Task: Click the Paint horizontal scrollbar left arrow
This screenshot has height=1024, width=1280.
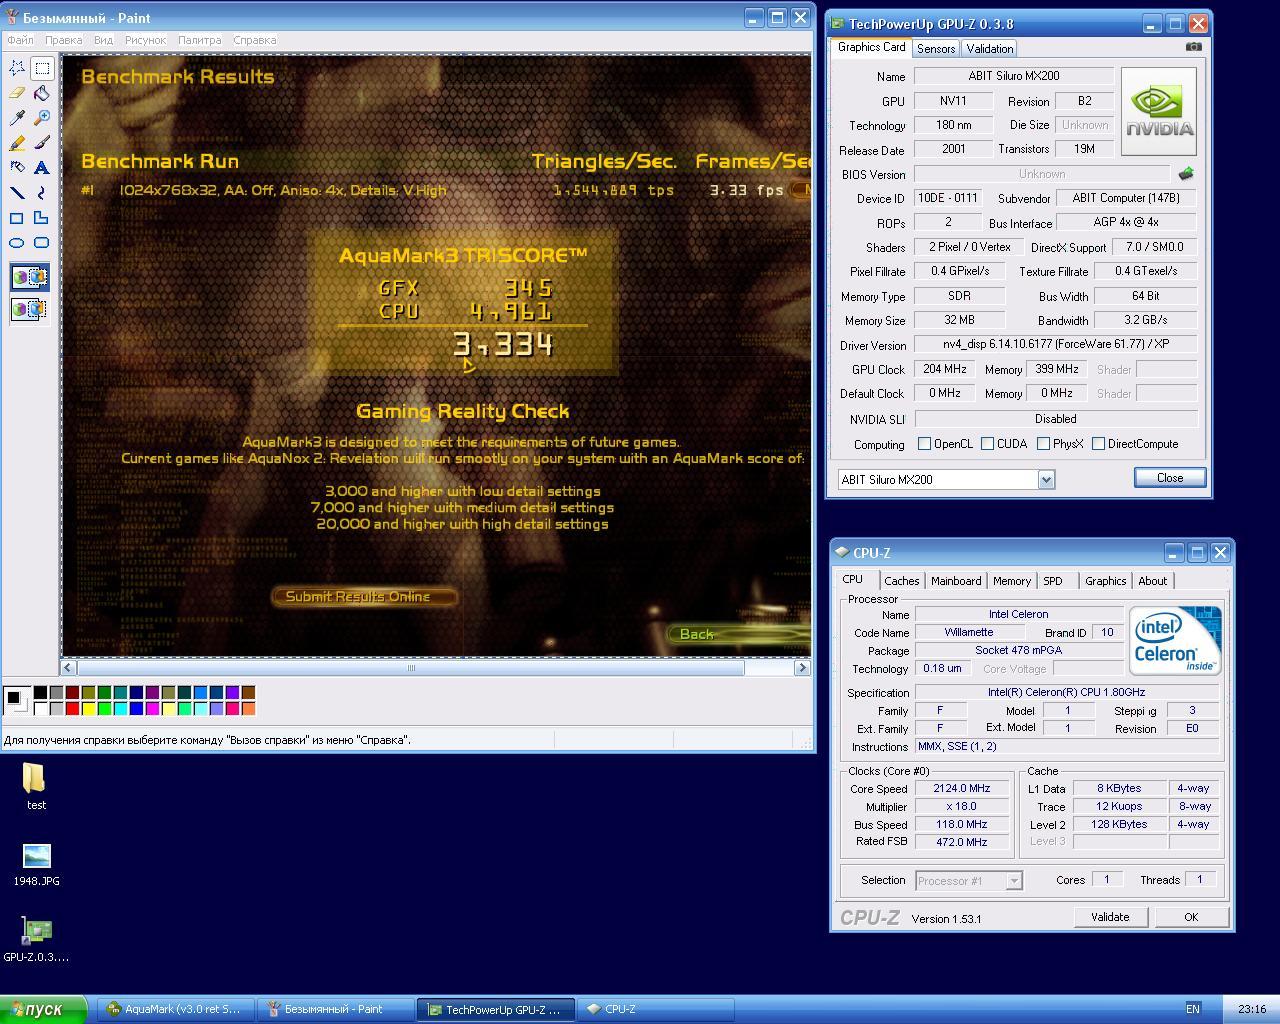Action: click(x=69, y=668)
